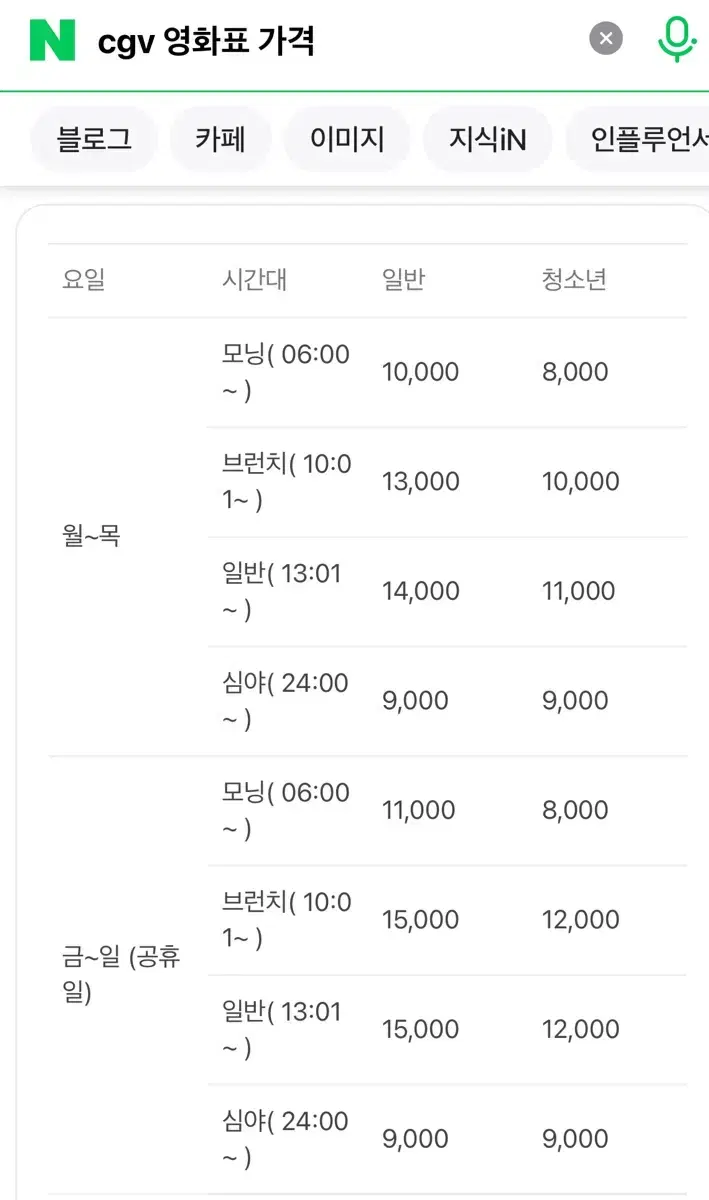709x1200 pixels.
Task: Focus the search field with cgv 영화표 가격
Action: coord(330,41)
